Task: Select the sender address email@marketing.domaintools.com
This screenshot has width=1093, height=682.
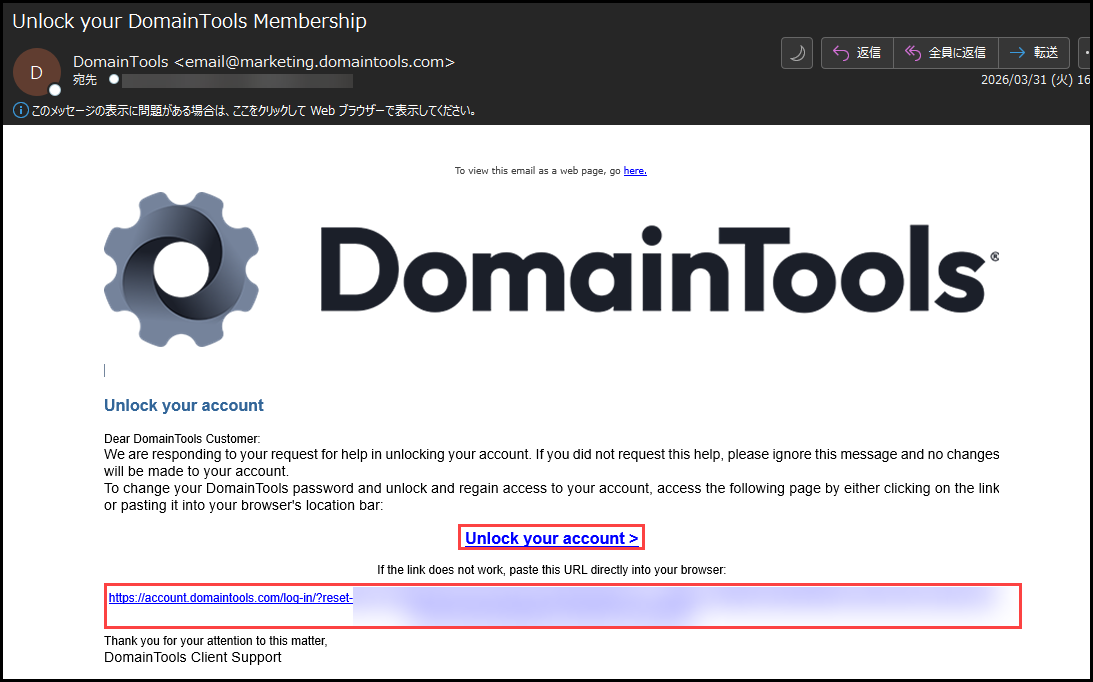Action: coord(314,62)
